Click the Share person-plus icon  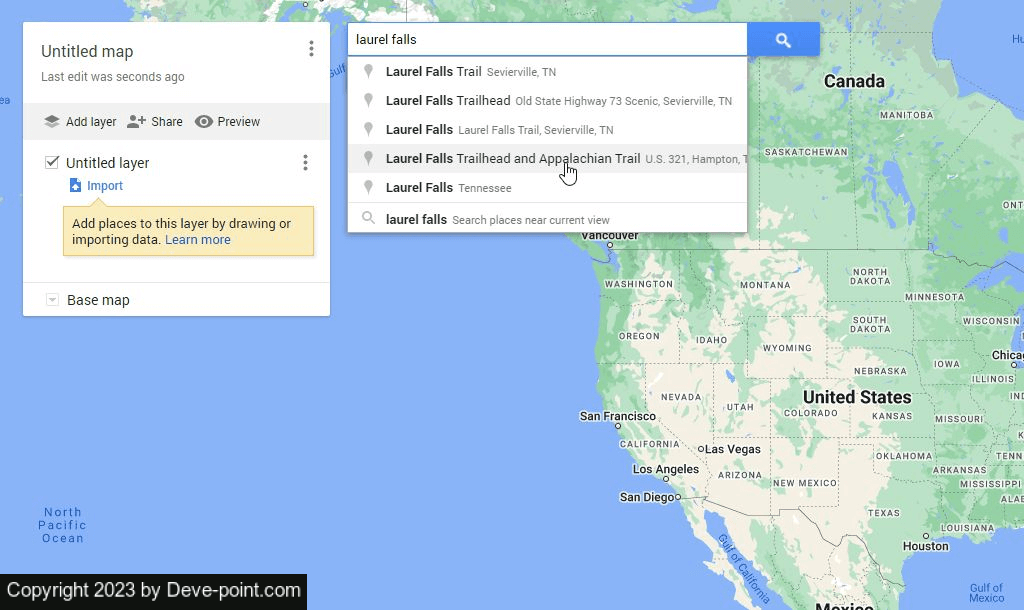137,122
